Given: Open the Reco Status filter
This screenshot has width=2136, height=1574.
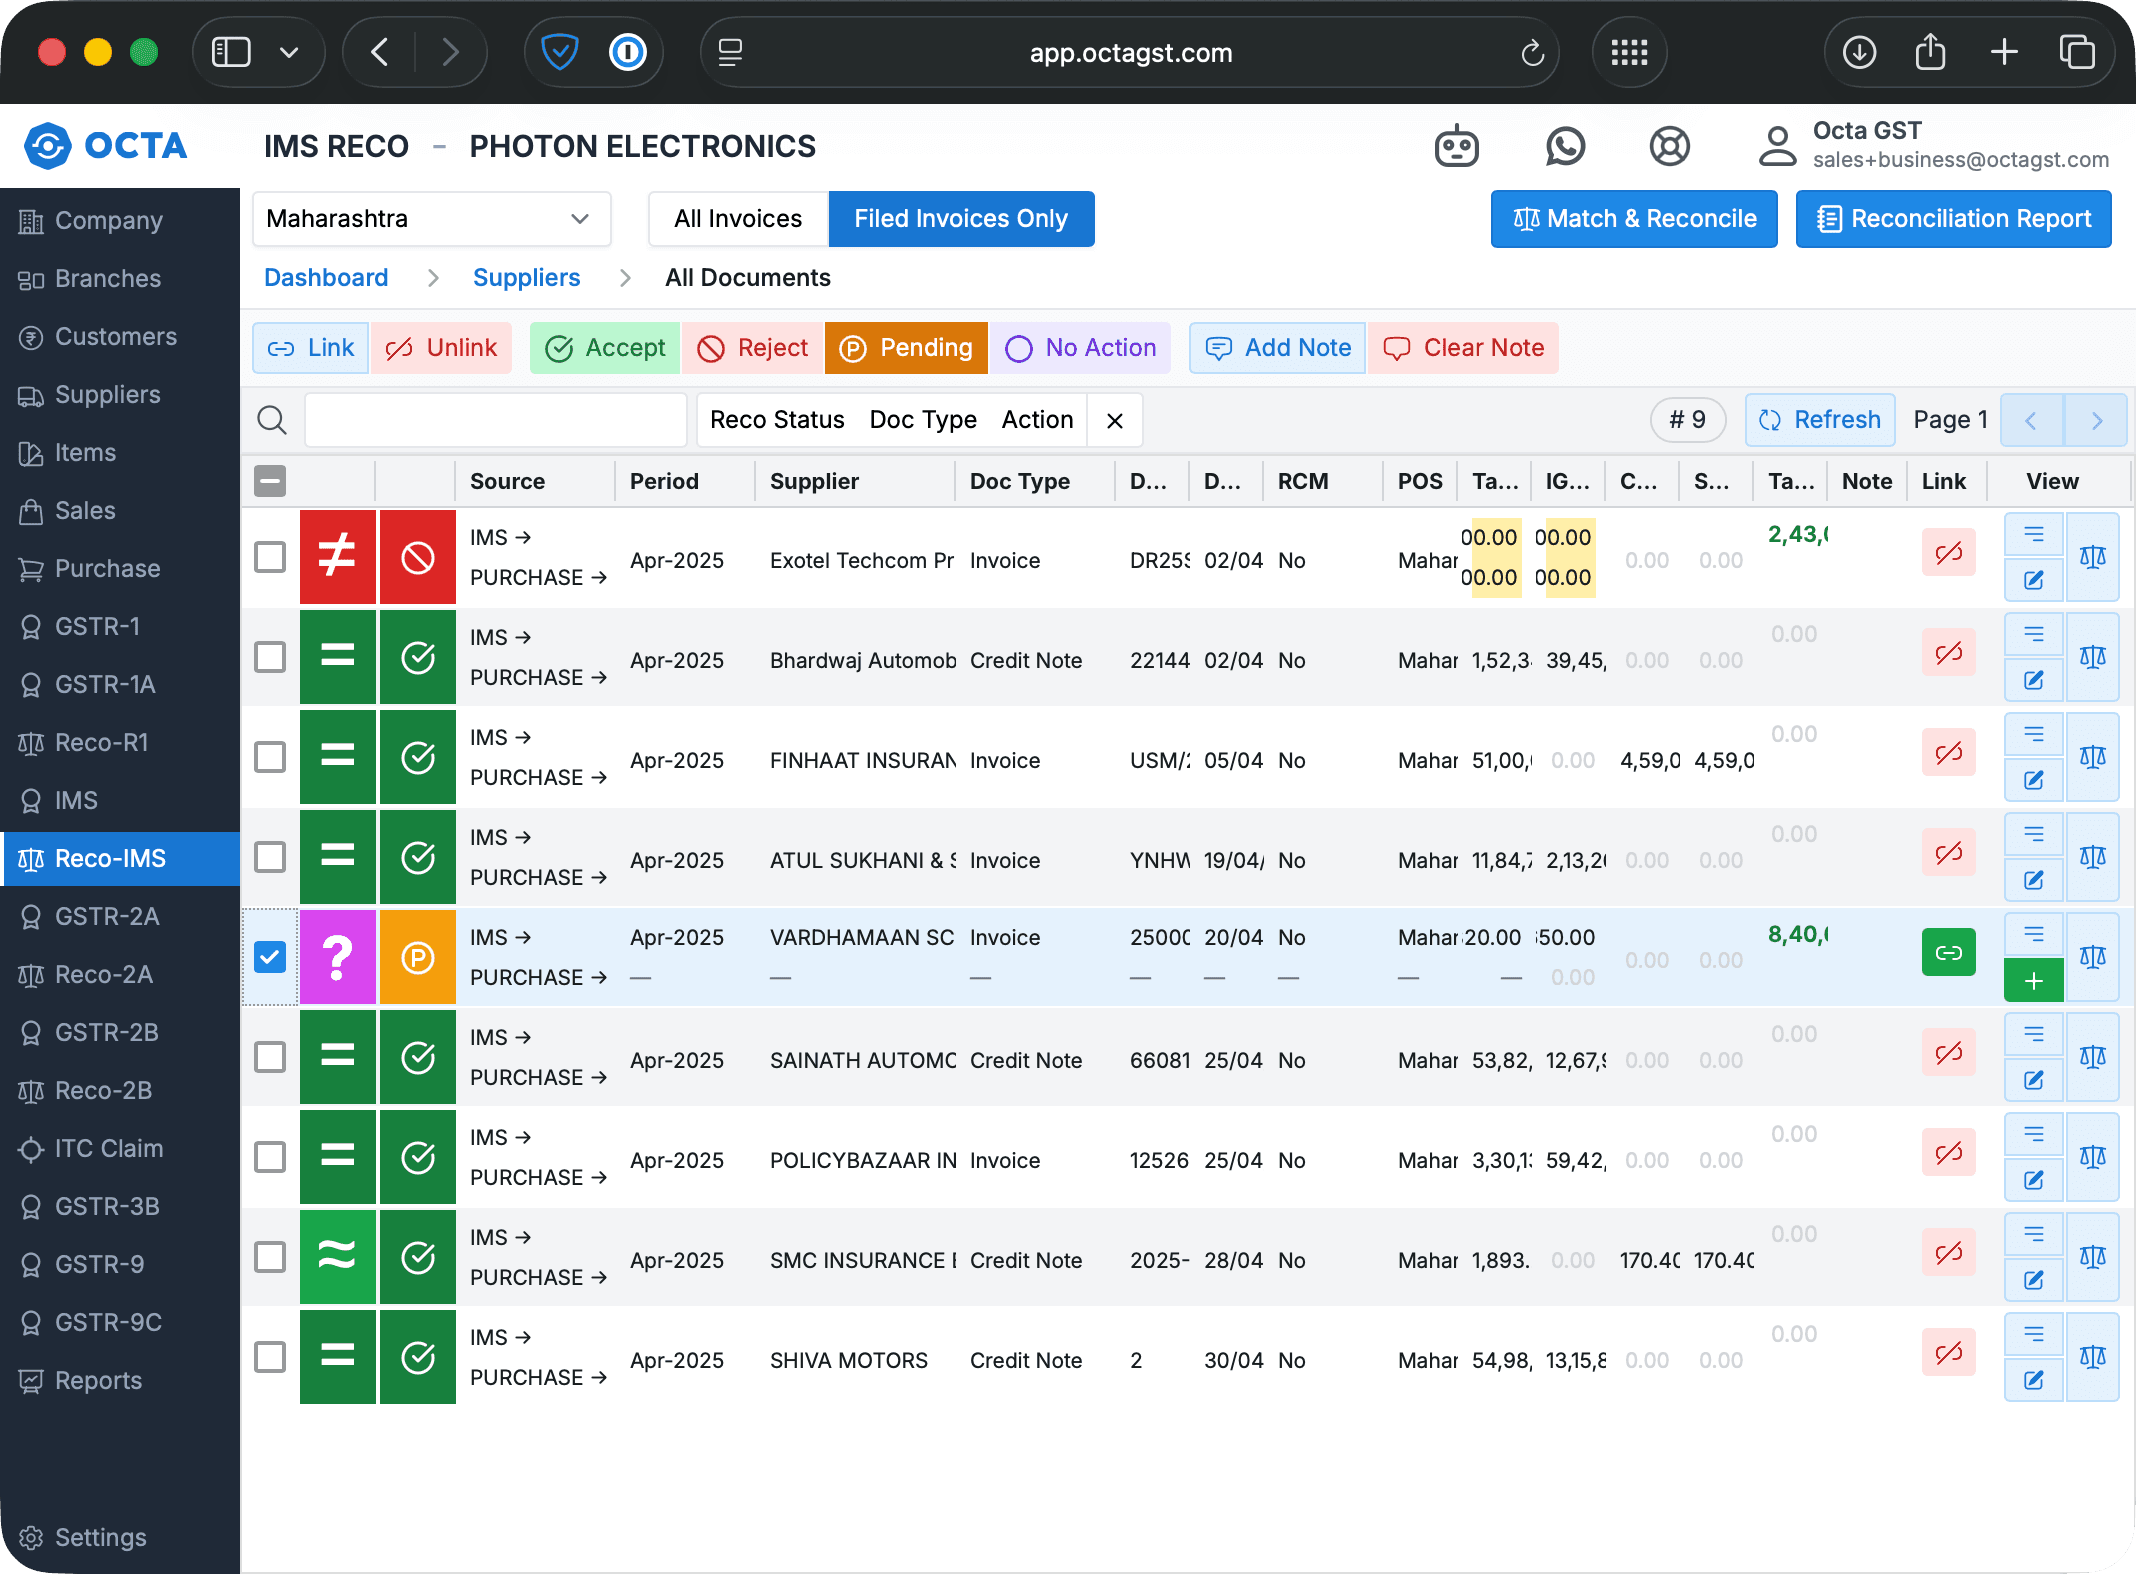Looking at the screenshot, I should click(x=777, y=420).
